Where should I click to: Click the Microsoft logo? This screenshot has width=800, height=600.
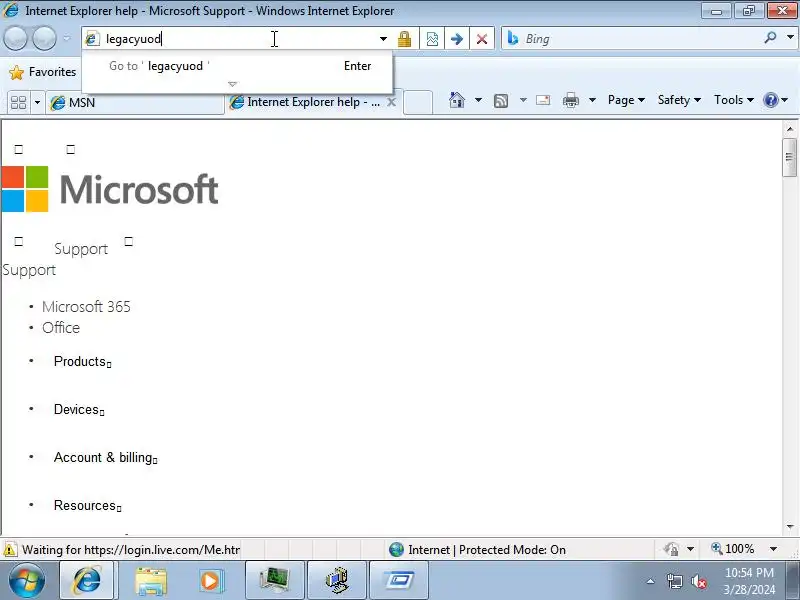pos(110,189)
